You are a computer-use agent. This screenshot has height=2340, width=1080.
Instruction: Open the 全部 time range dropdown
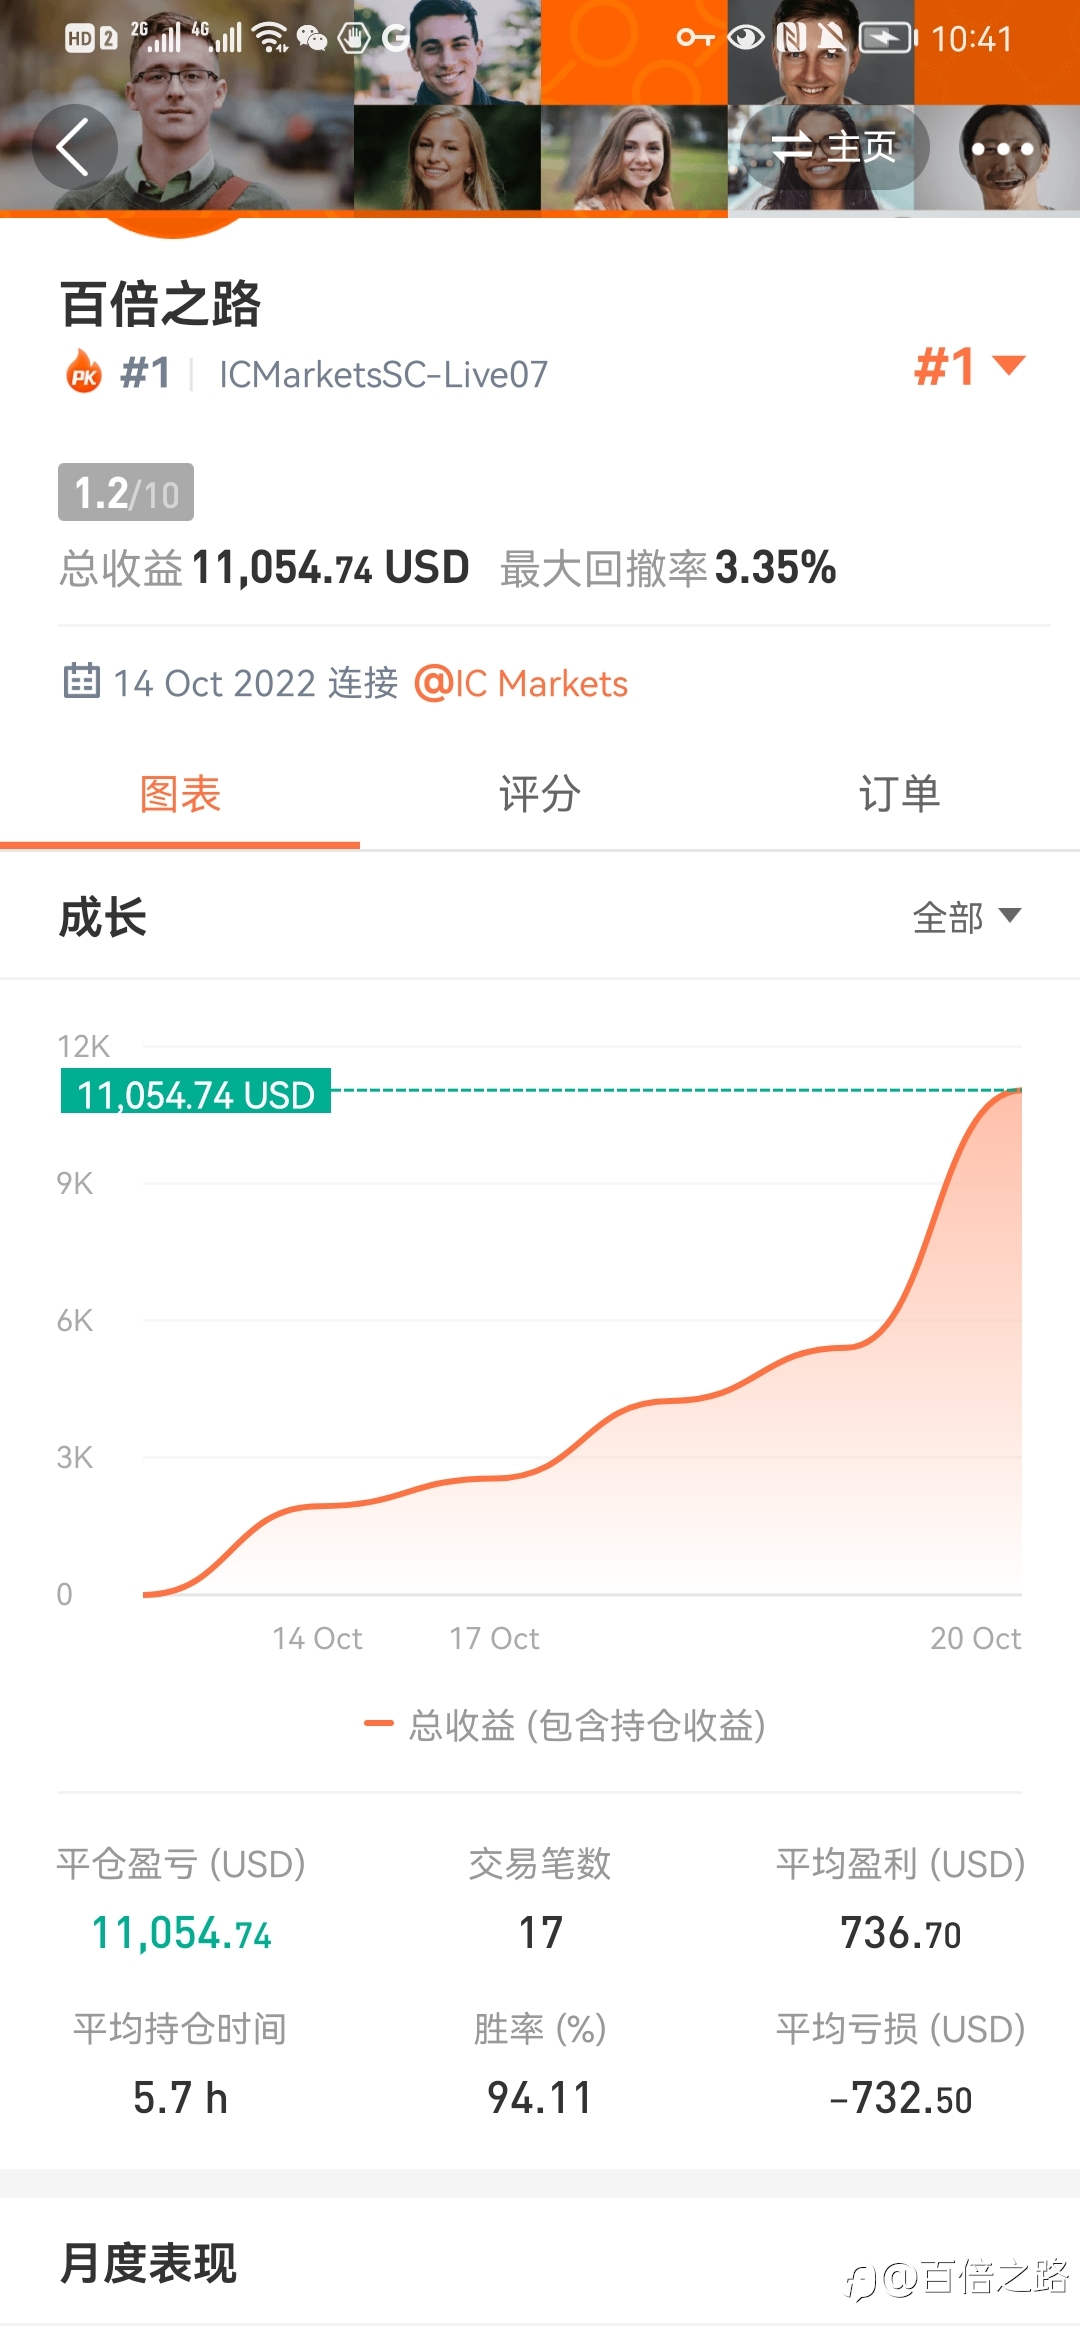[966, 916]
